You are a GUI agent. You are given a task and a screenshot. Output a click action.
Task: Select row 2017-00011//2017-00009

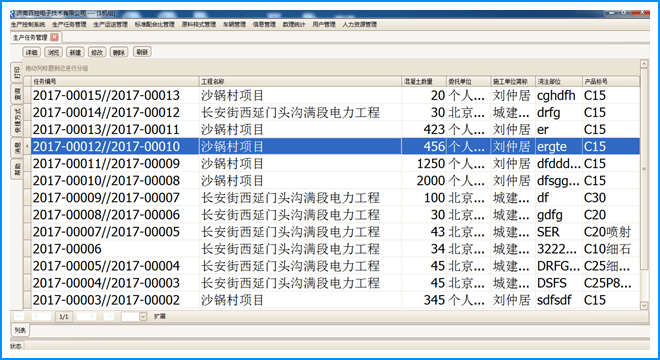pos(335,164)
